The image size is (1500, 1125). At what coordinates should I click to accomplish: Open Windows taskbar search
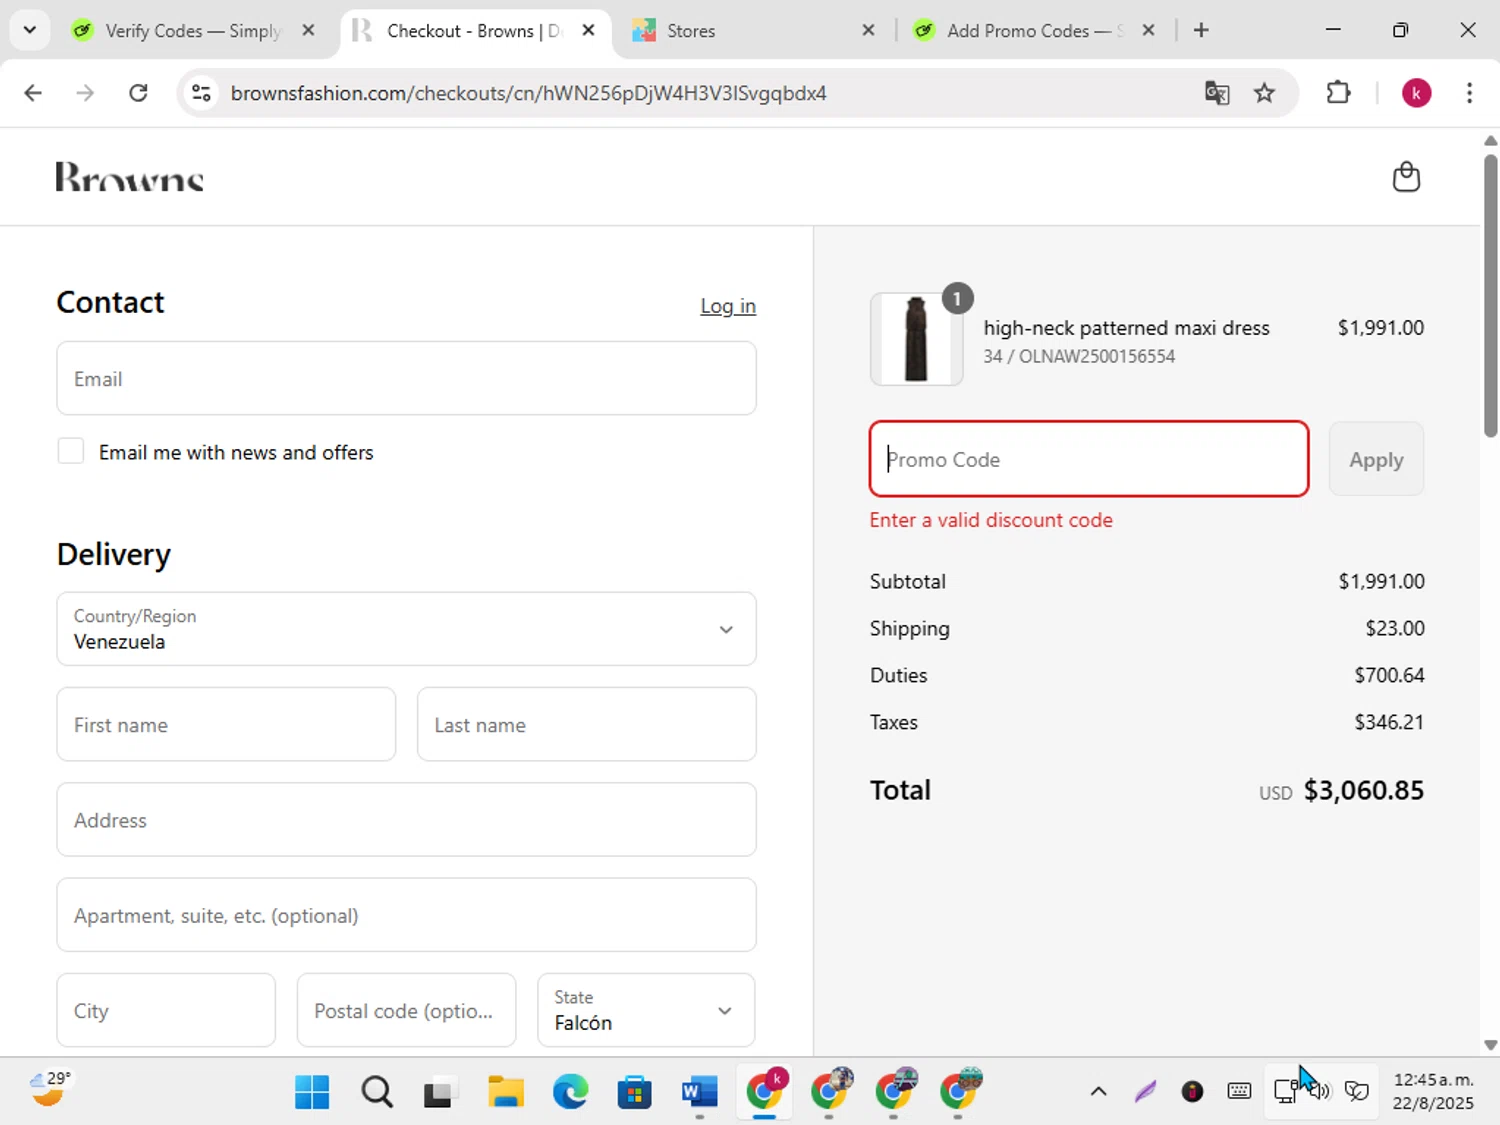click(x=377, y=1092)
